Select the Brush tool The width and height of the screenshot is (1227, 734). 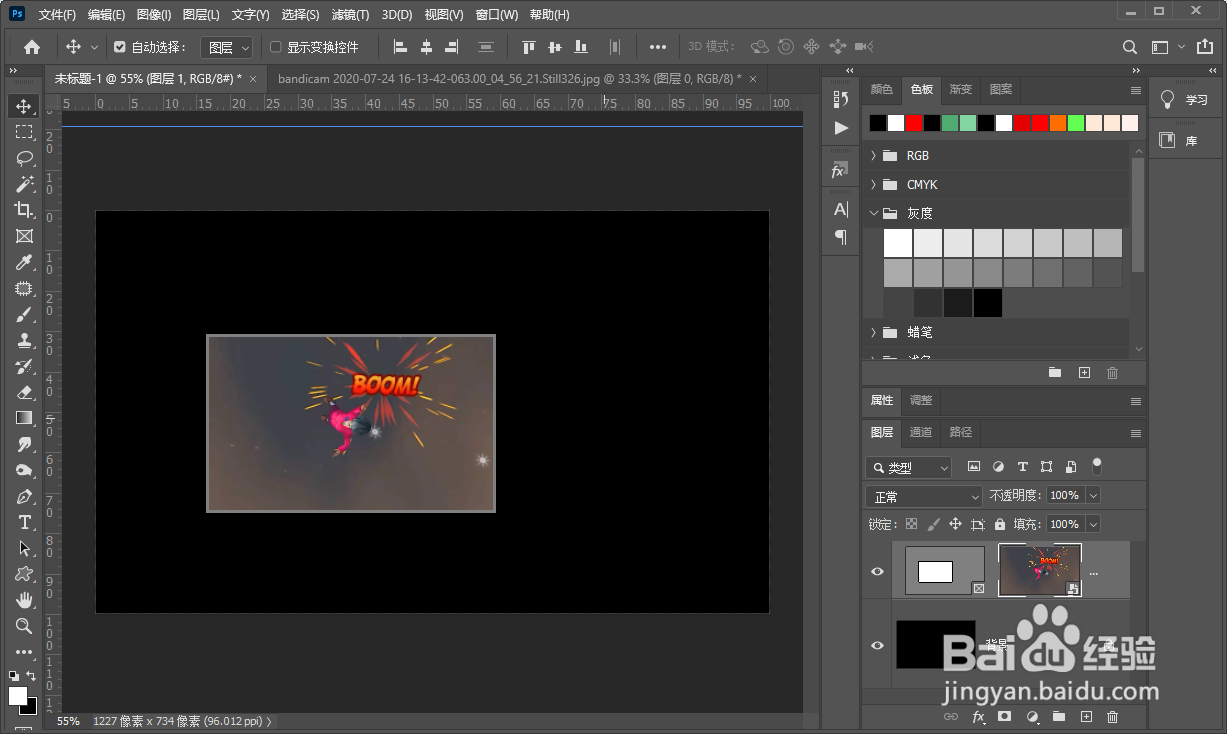point(24,314)
